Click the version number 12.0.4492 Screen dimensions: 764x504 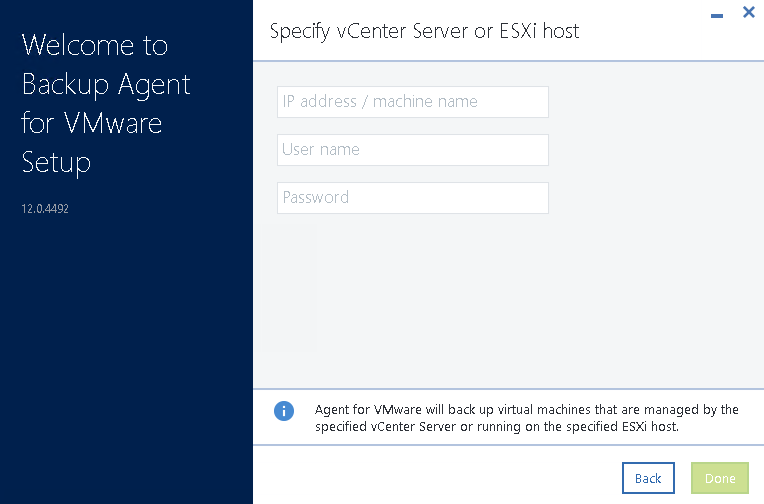45,209
